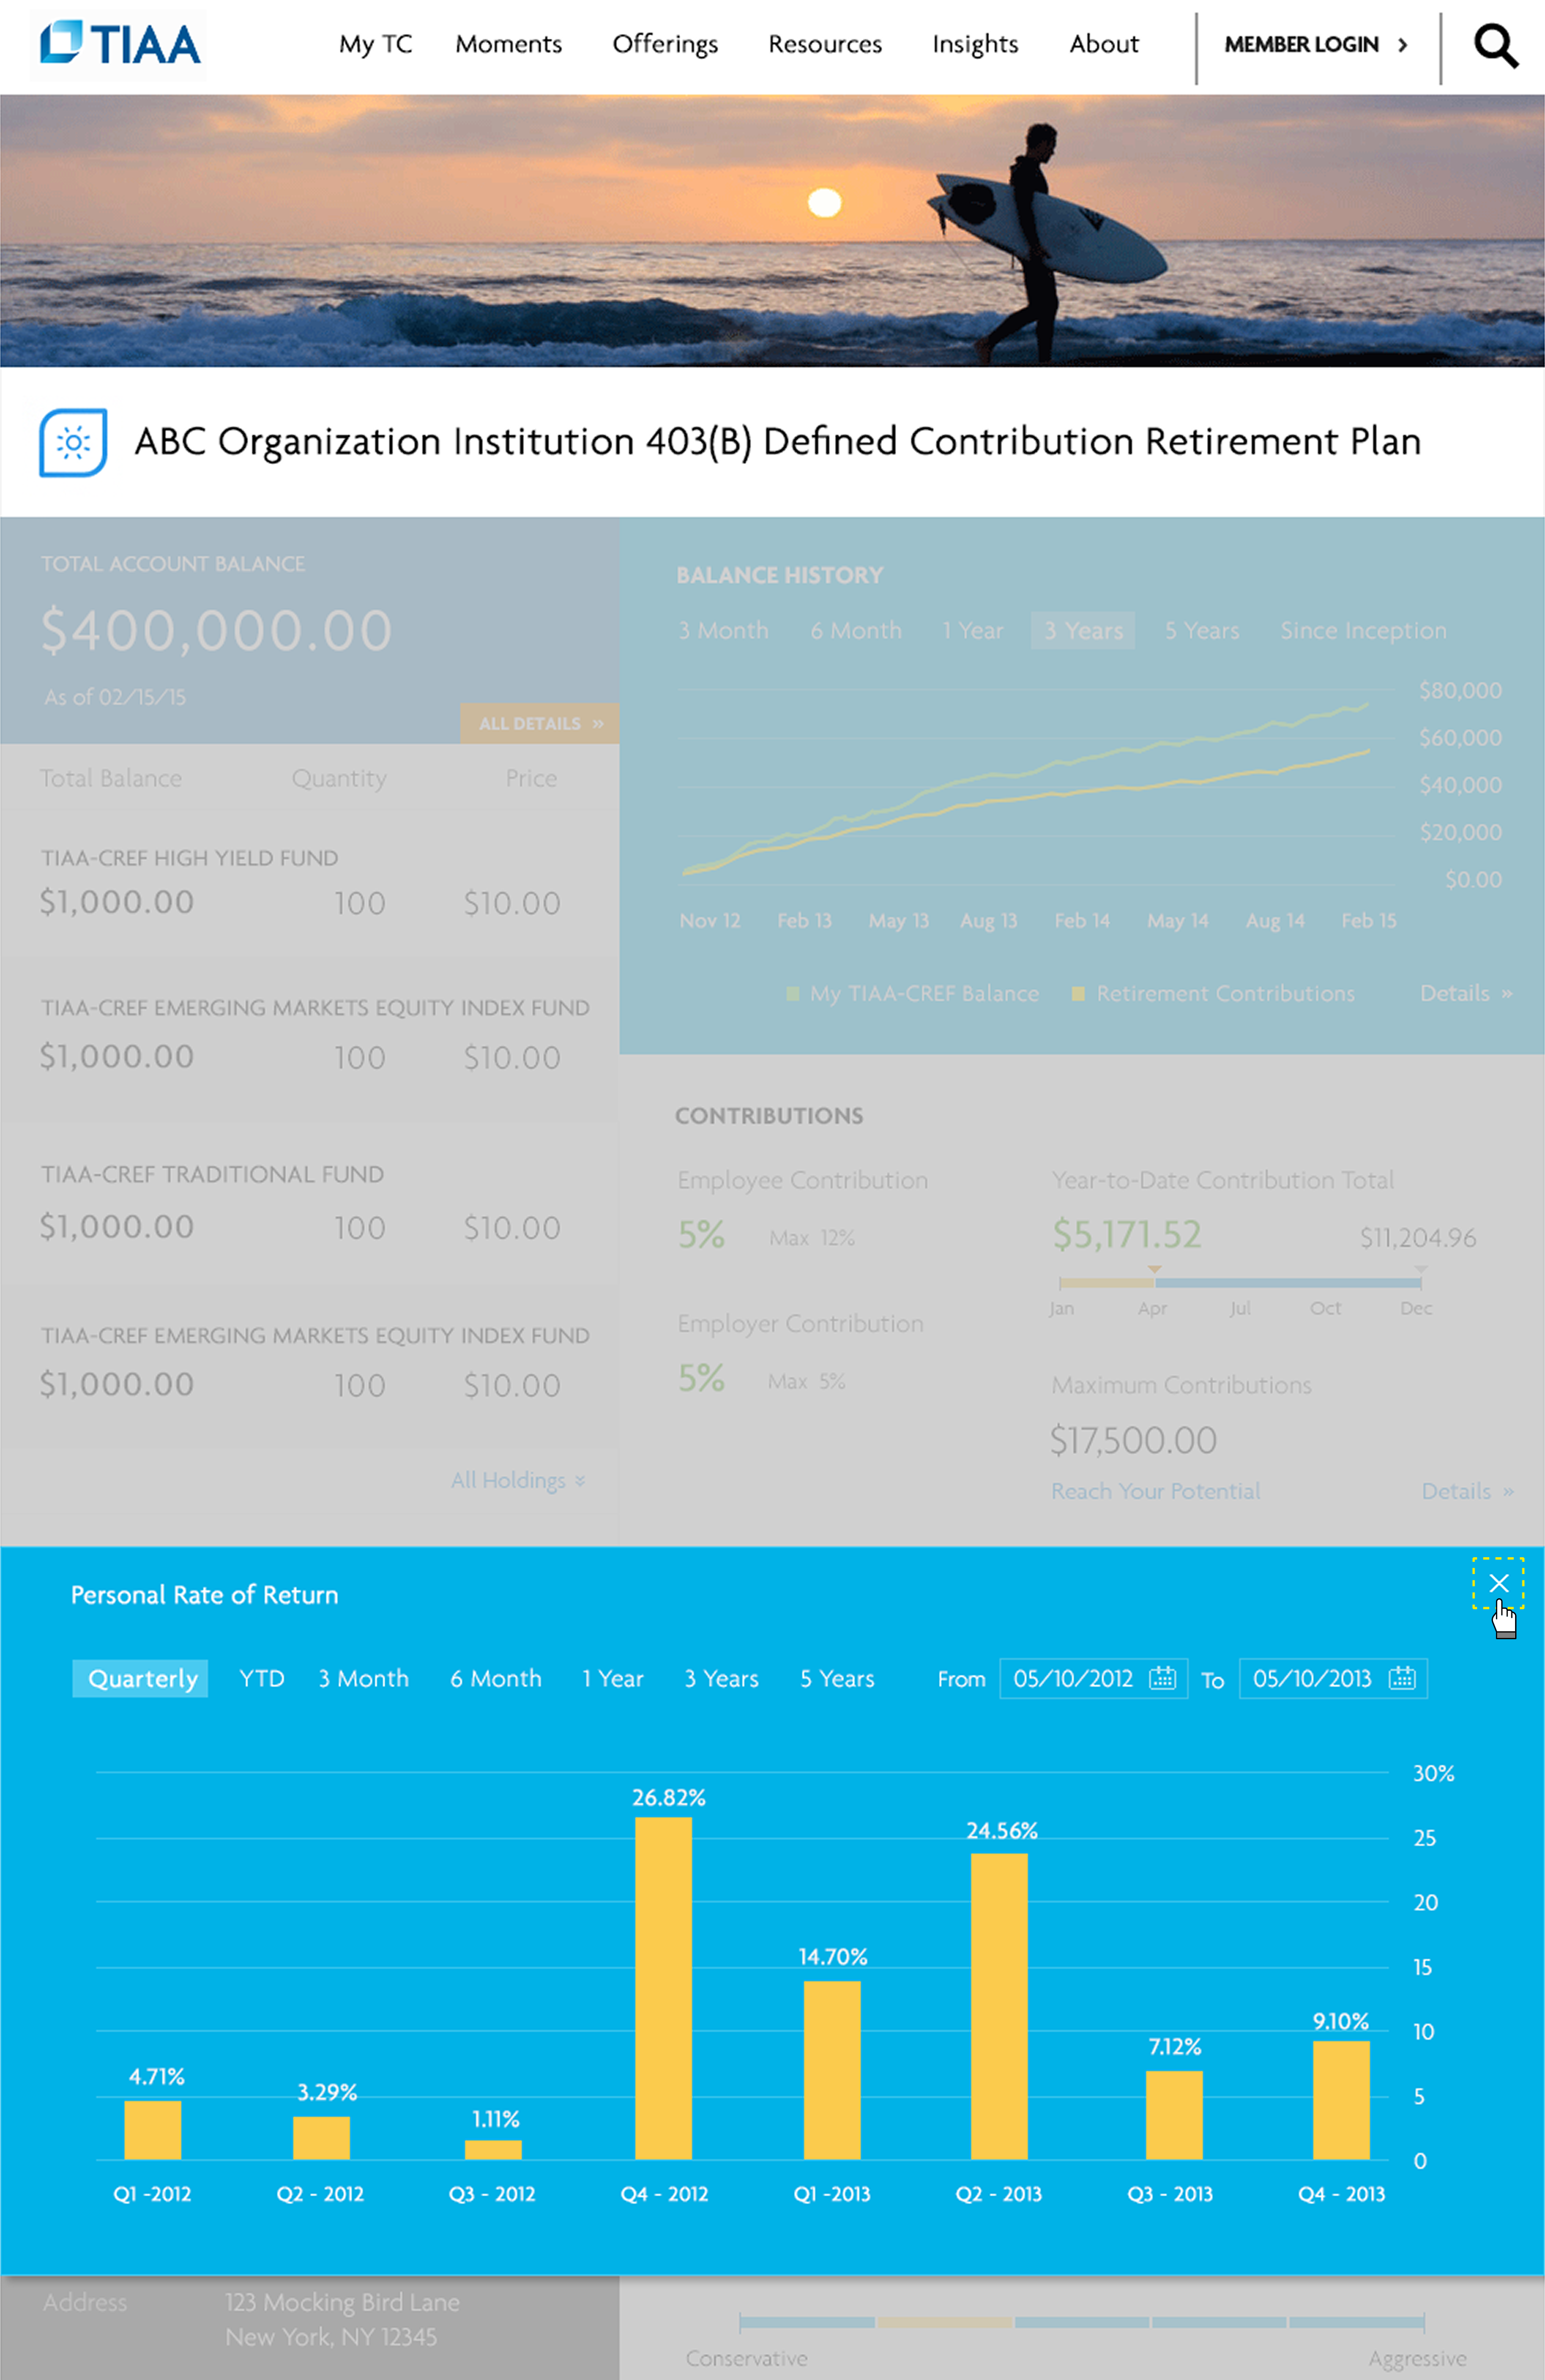Open the Contributions Details link
The width and height of the screenshot is (1545, 2380).
click(1466, 1491)
